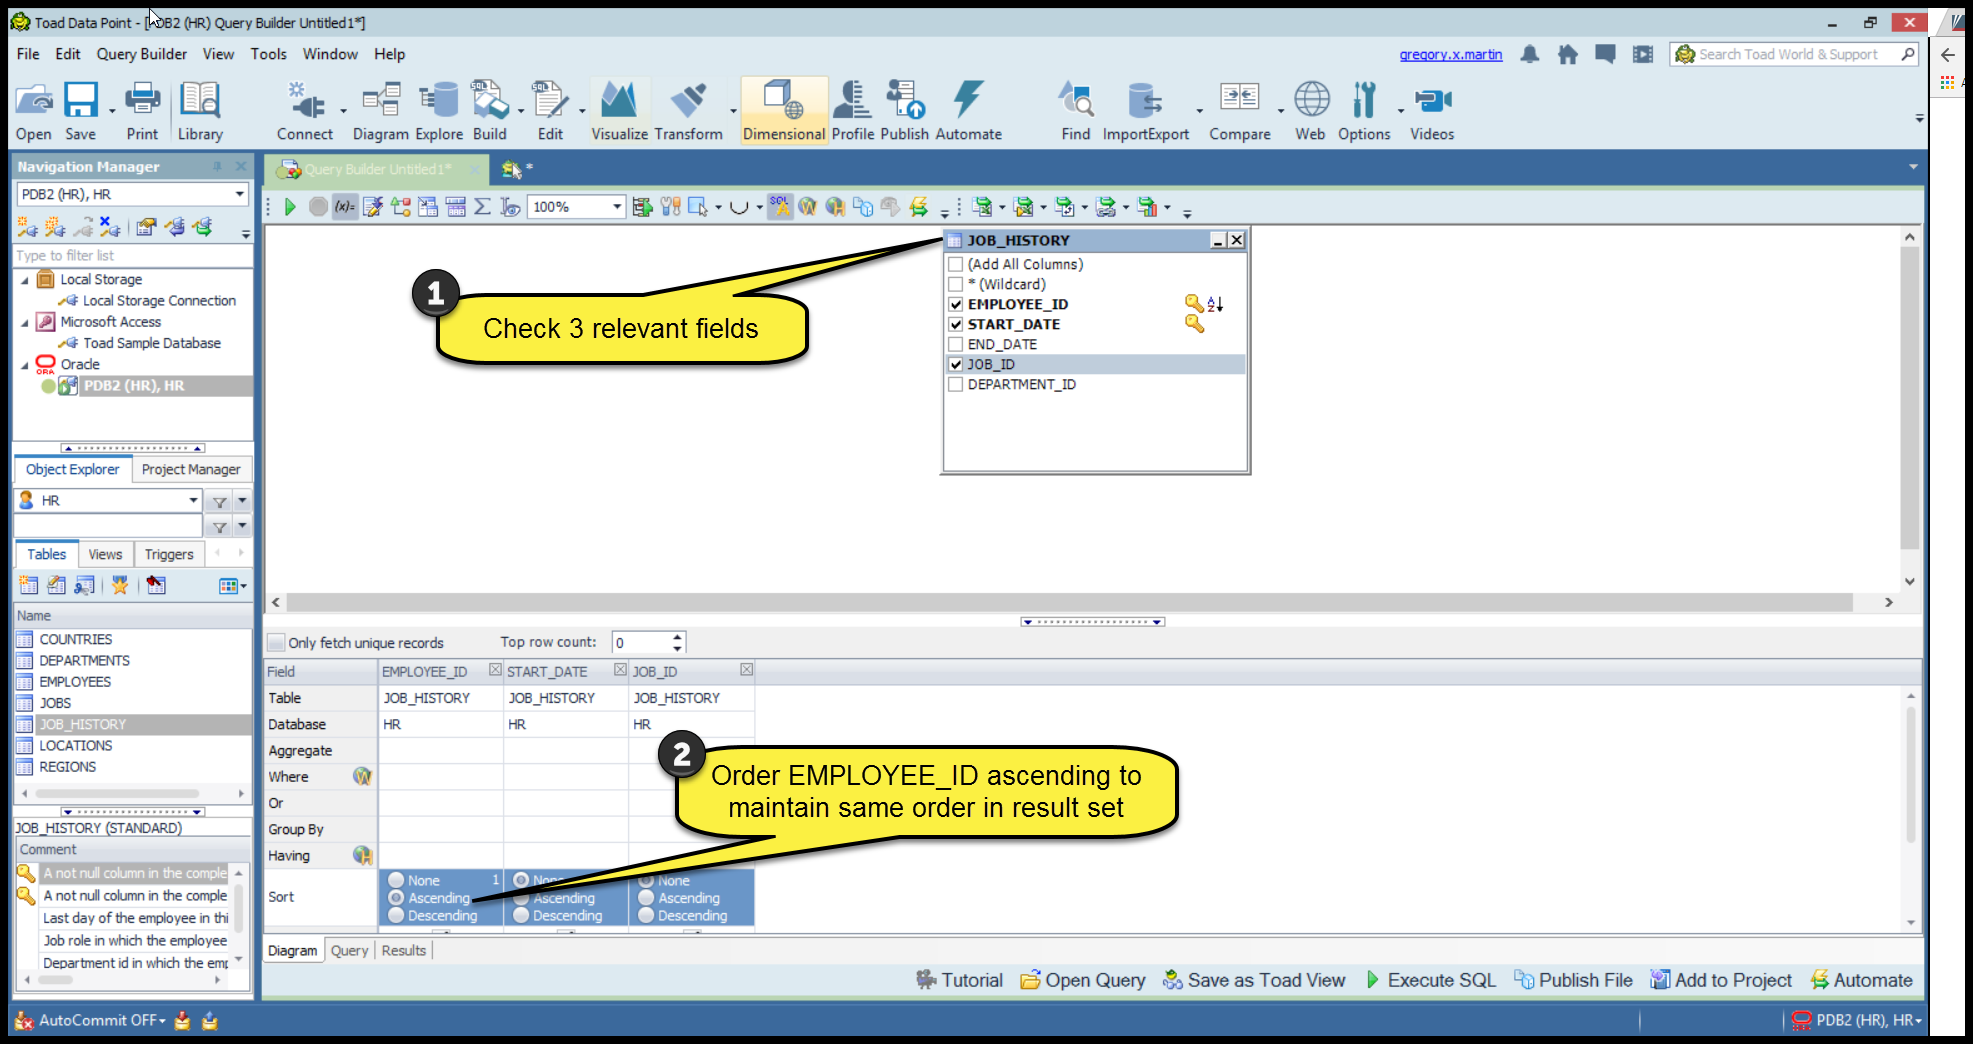Viewport: 1973px width, 1044px height.
Task: Open the Tools menu
Action: [x=268, y=54]
